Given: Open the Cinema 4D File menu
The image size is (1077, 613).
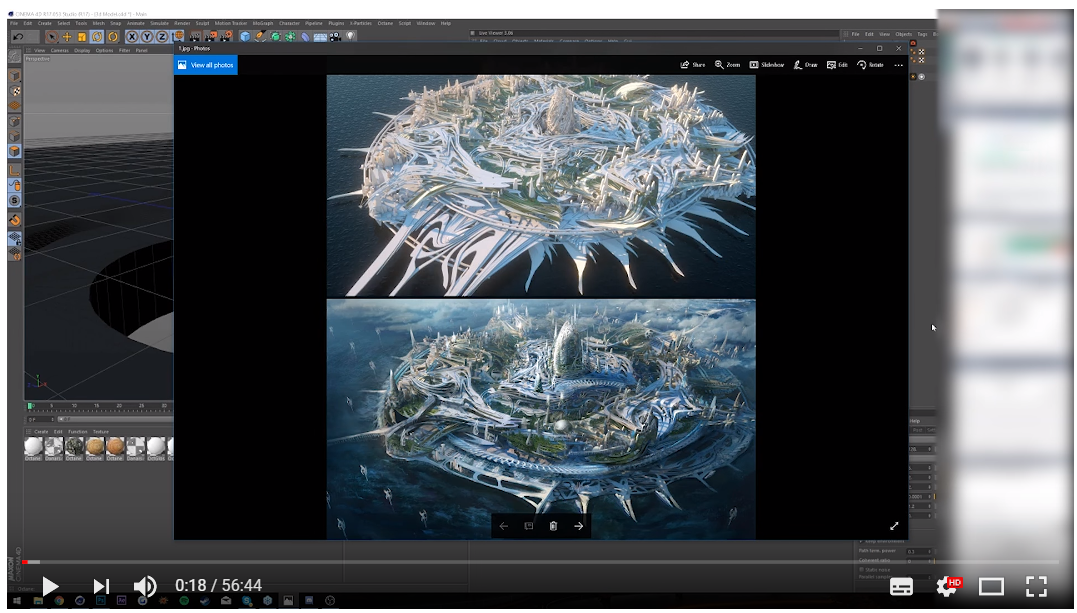Looking at the screenshot, I should [x=14, y=23].
